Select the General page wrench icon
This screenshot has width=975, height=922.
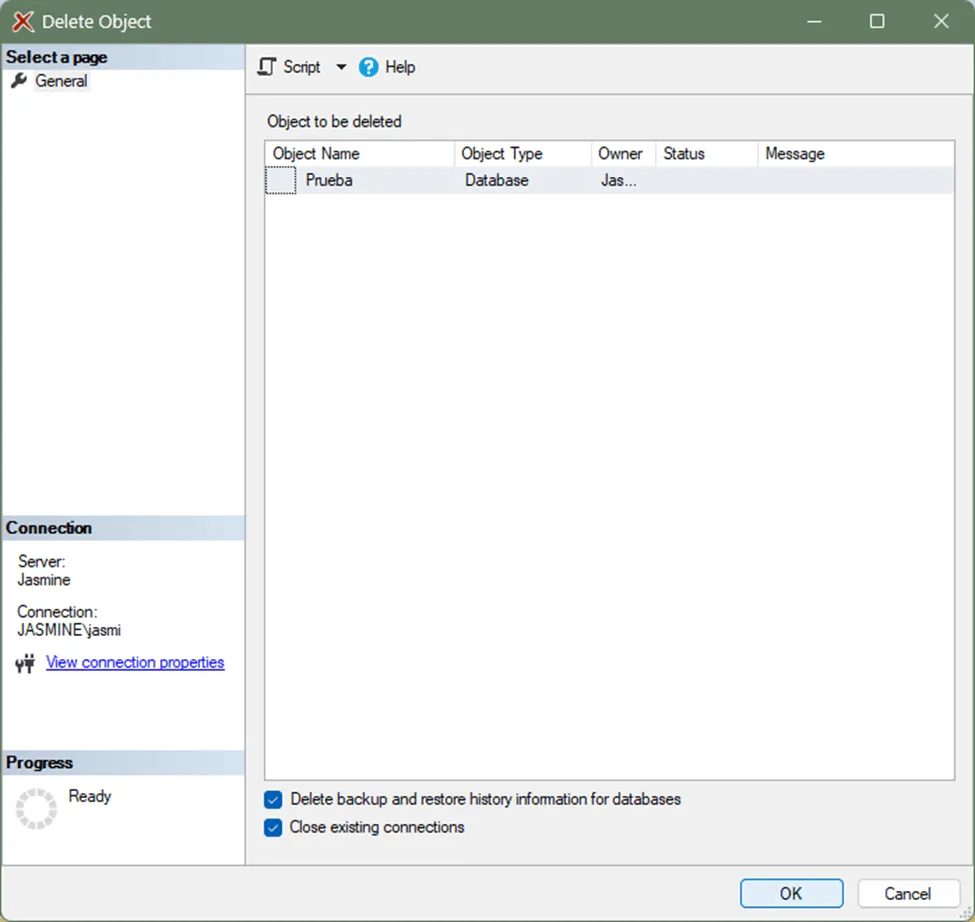[19, 81]
